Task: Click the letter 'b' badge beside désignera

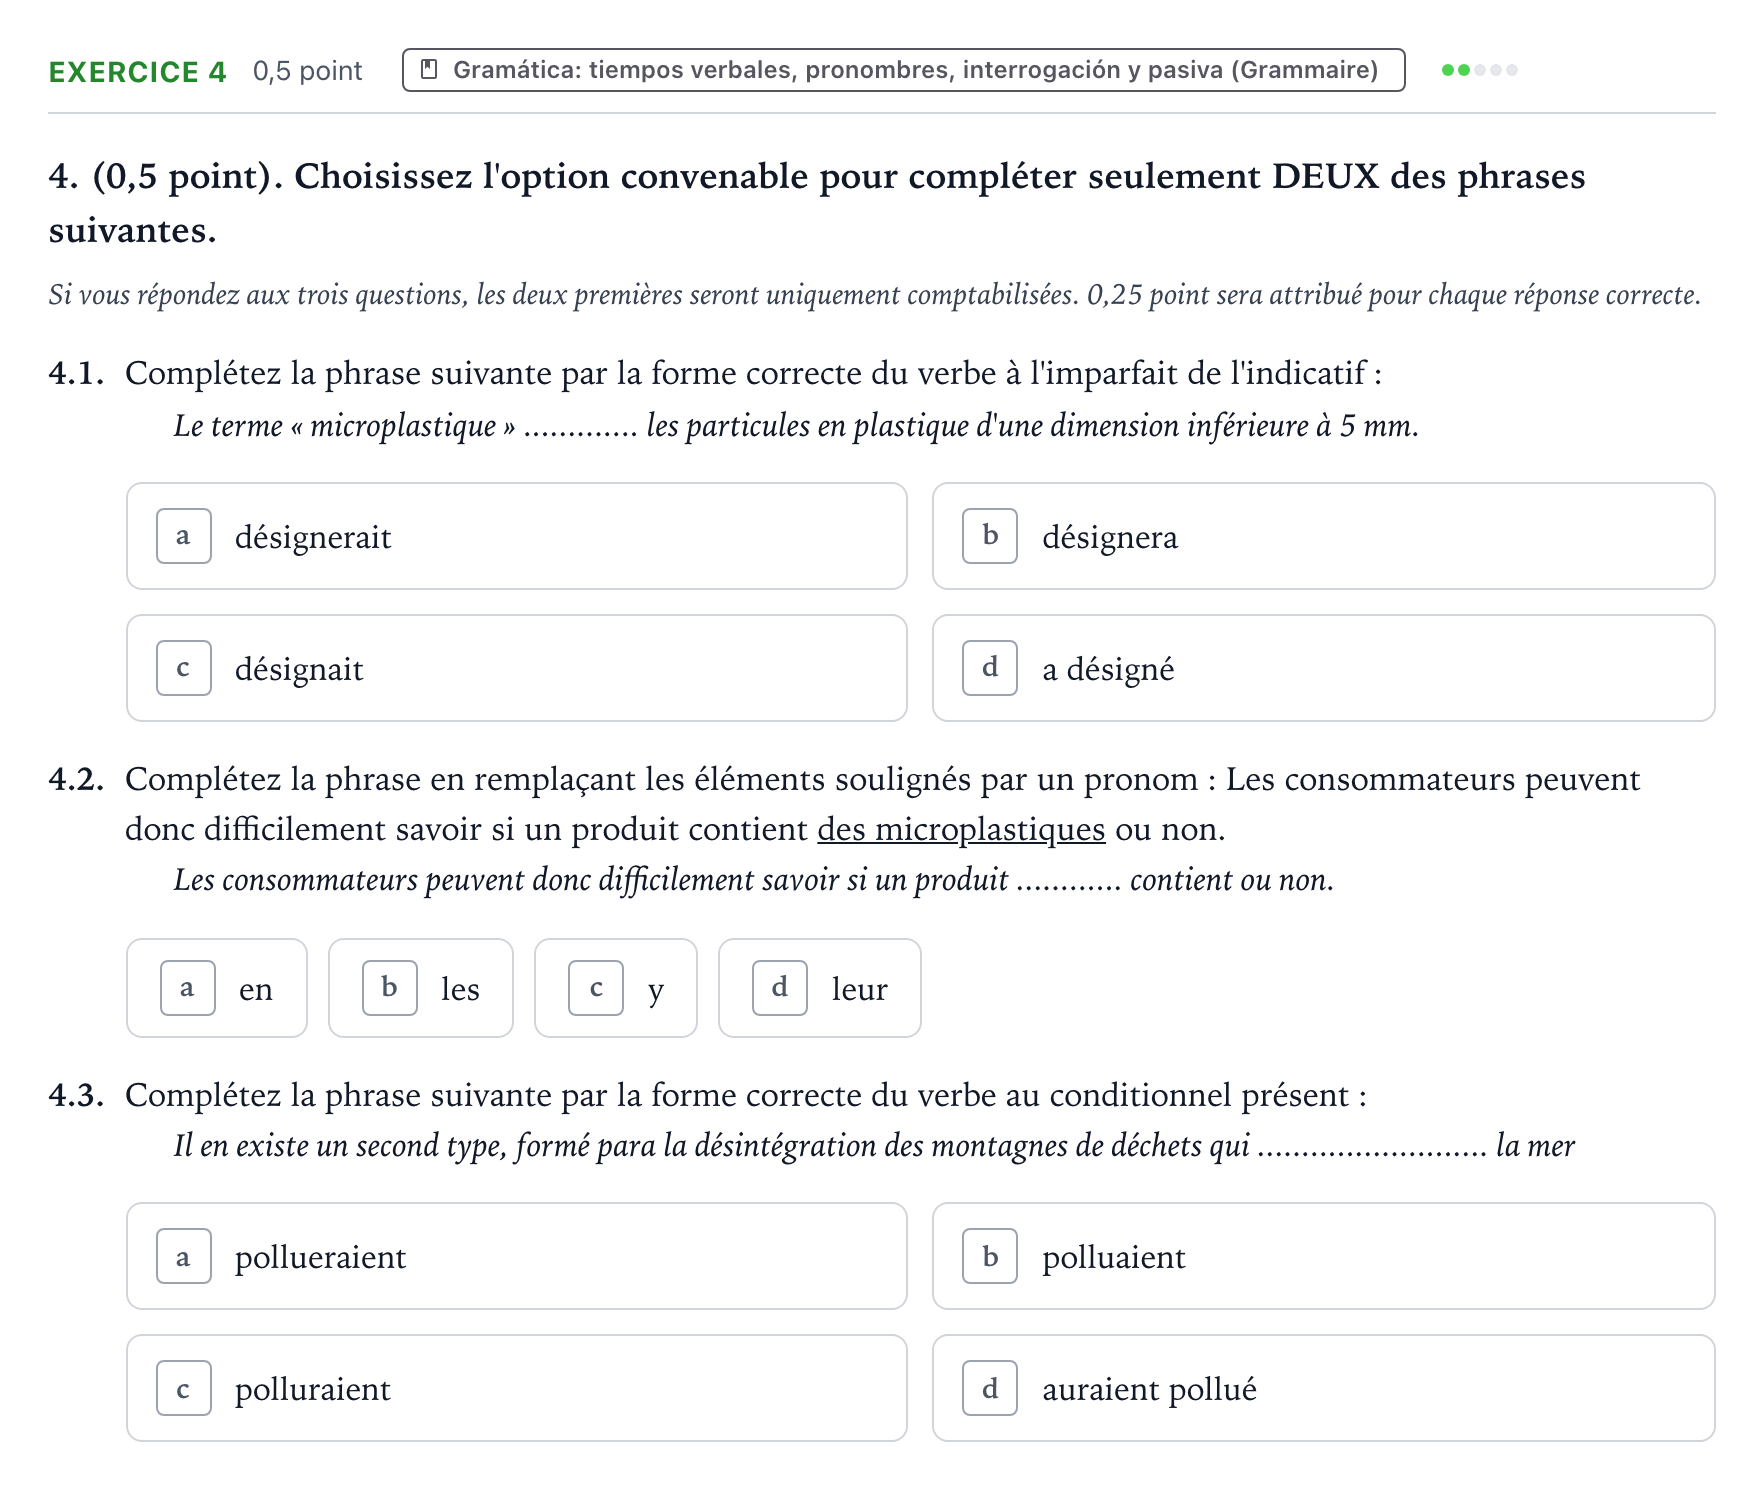Action: [x=990, y=536]
